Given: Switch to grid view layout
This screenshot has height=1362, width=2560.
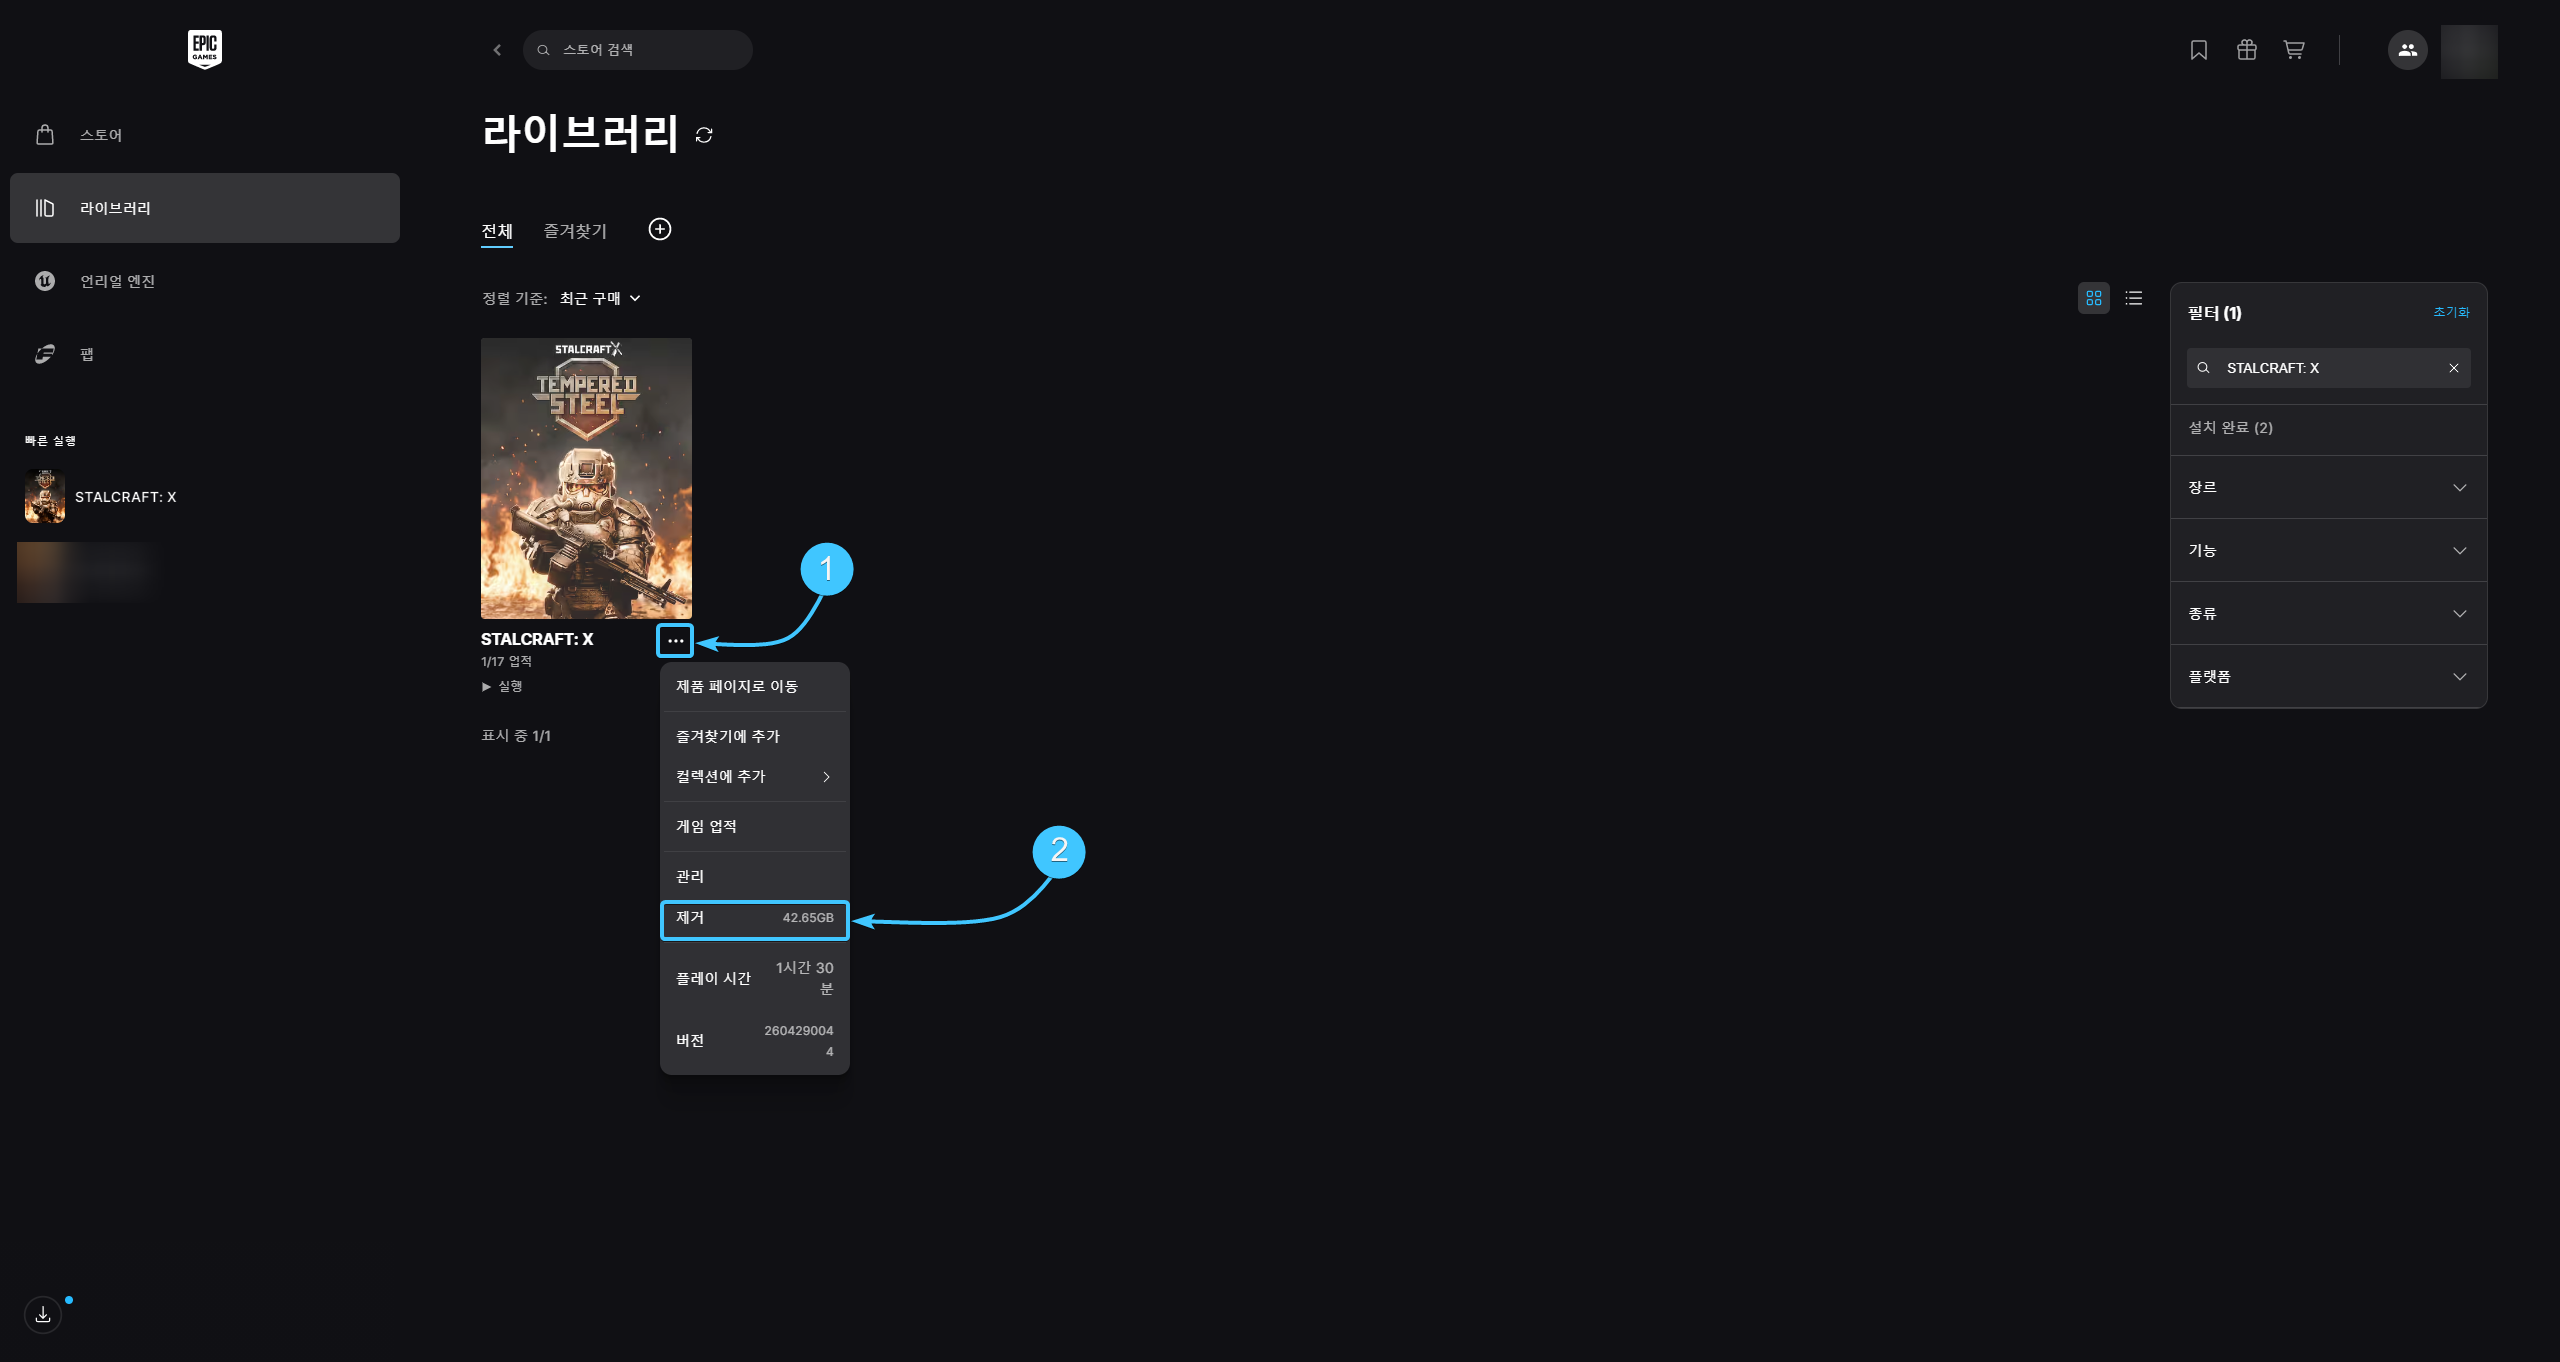Looking at the screenshot, I should coord(2093,298).
